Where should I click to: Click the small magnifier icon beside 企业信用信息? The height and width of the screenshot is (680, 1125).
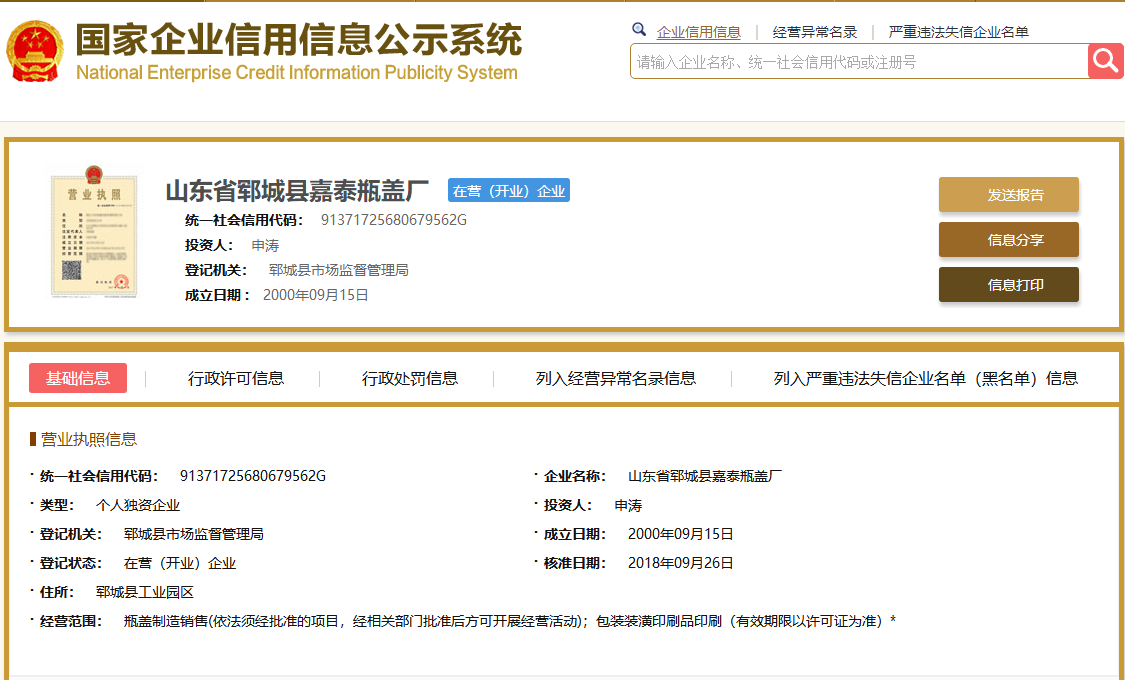coord(639,29)
